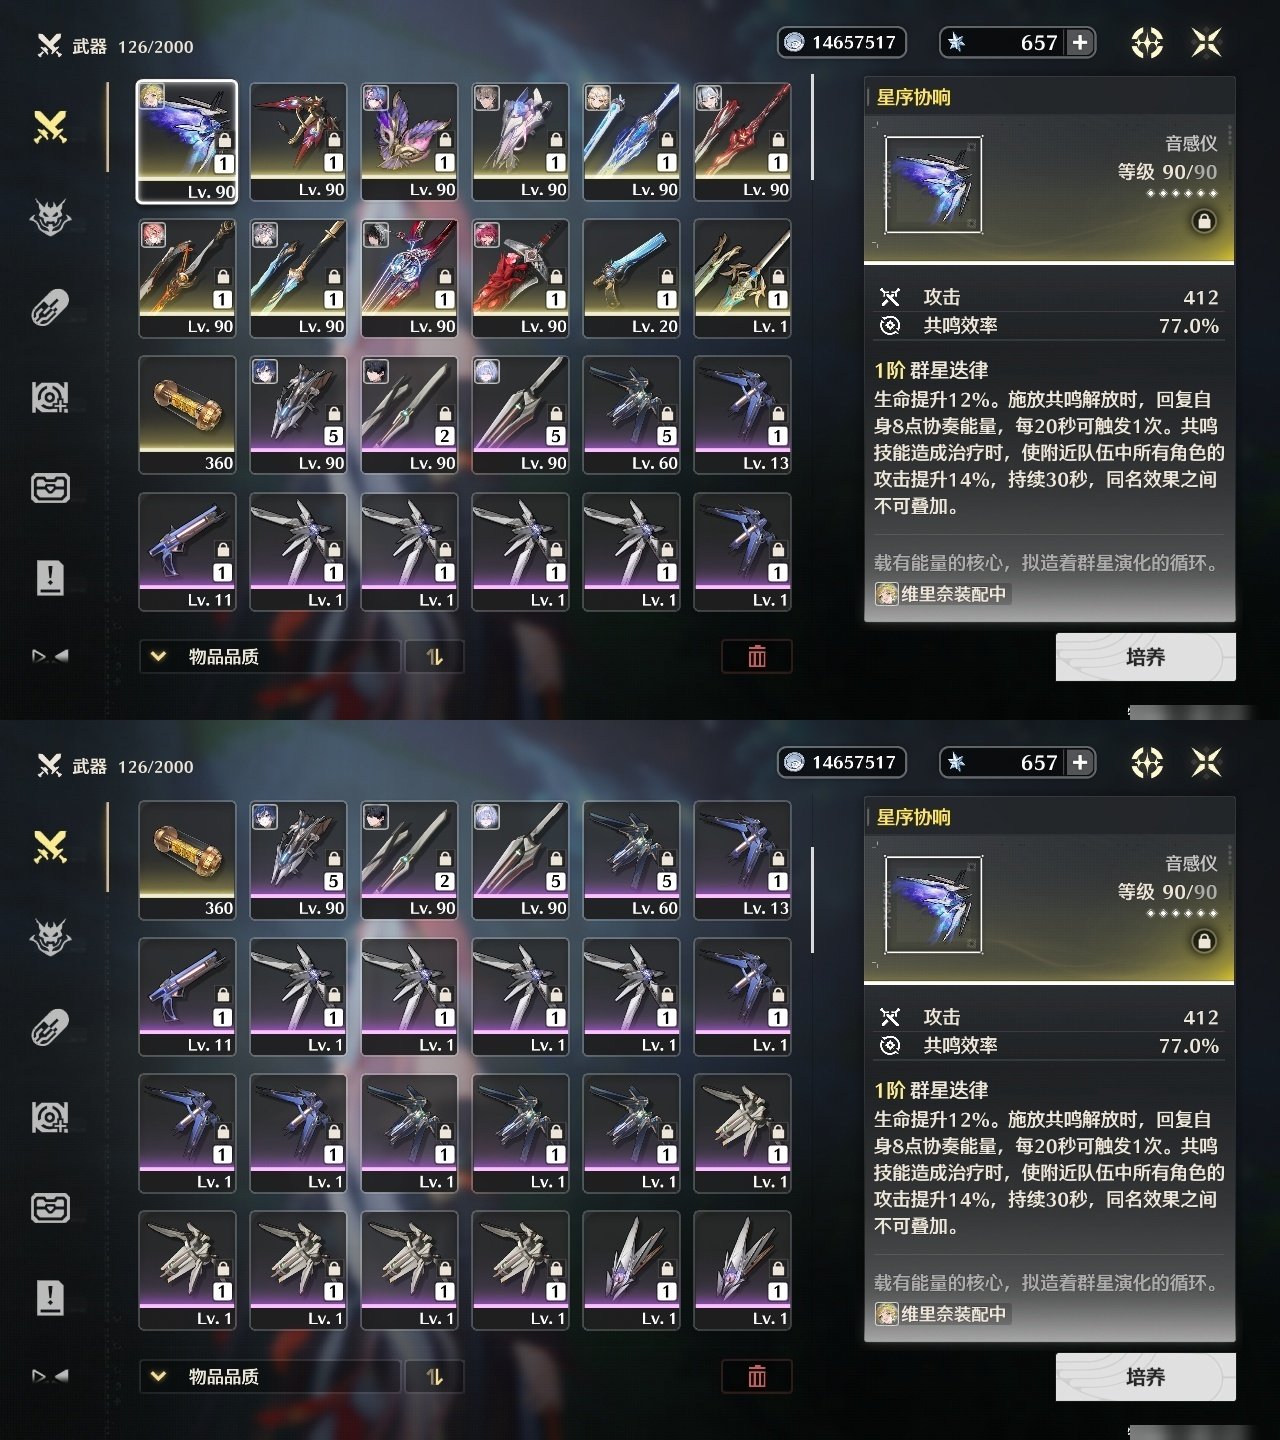Click the scrollbar beside the lower weapon grid

click(812, 900)
